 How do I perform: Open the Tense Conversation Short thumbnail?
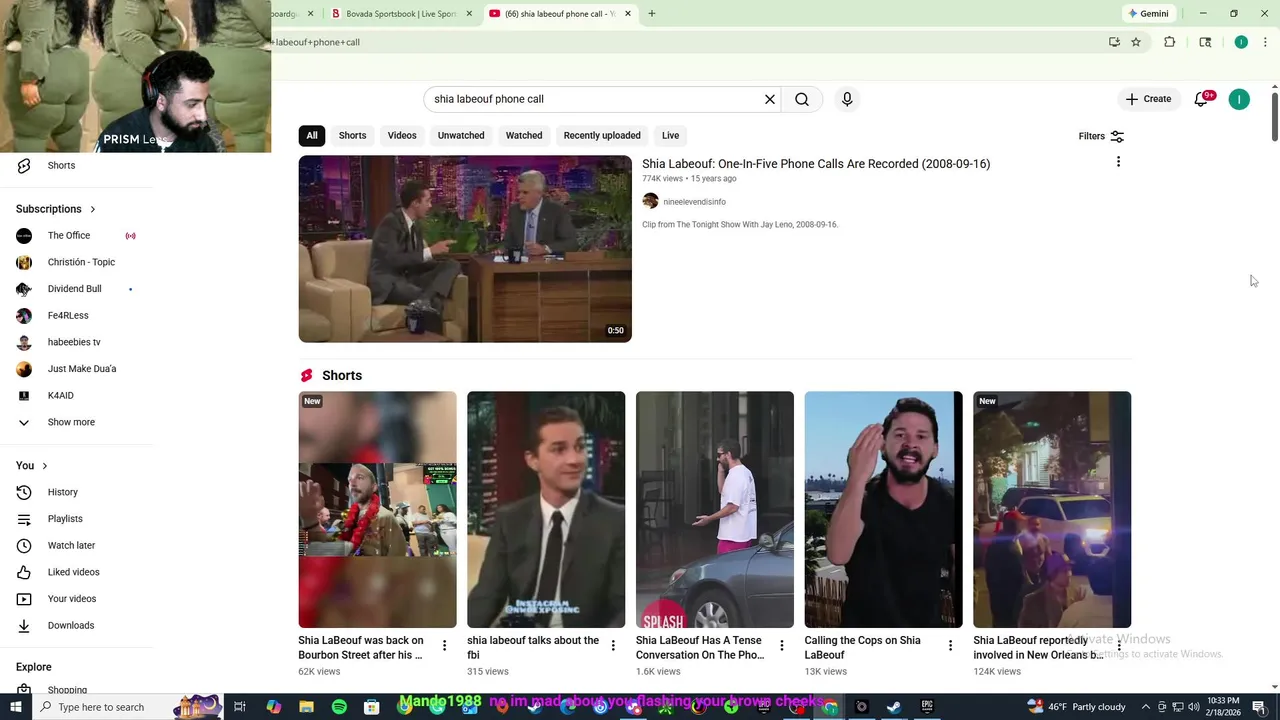point(715,509)
